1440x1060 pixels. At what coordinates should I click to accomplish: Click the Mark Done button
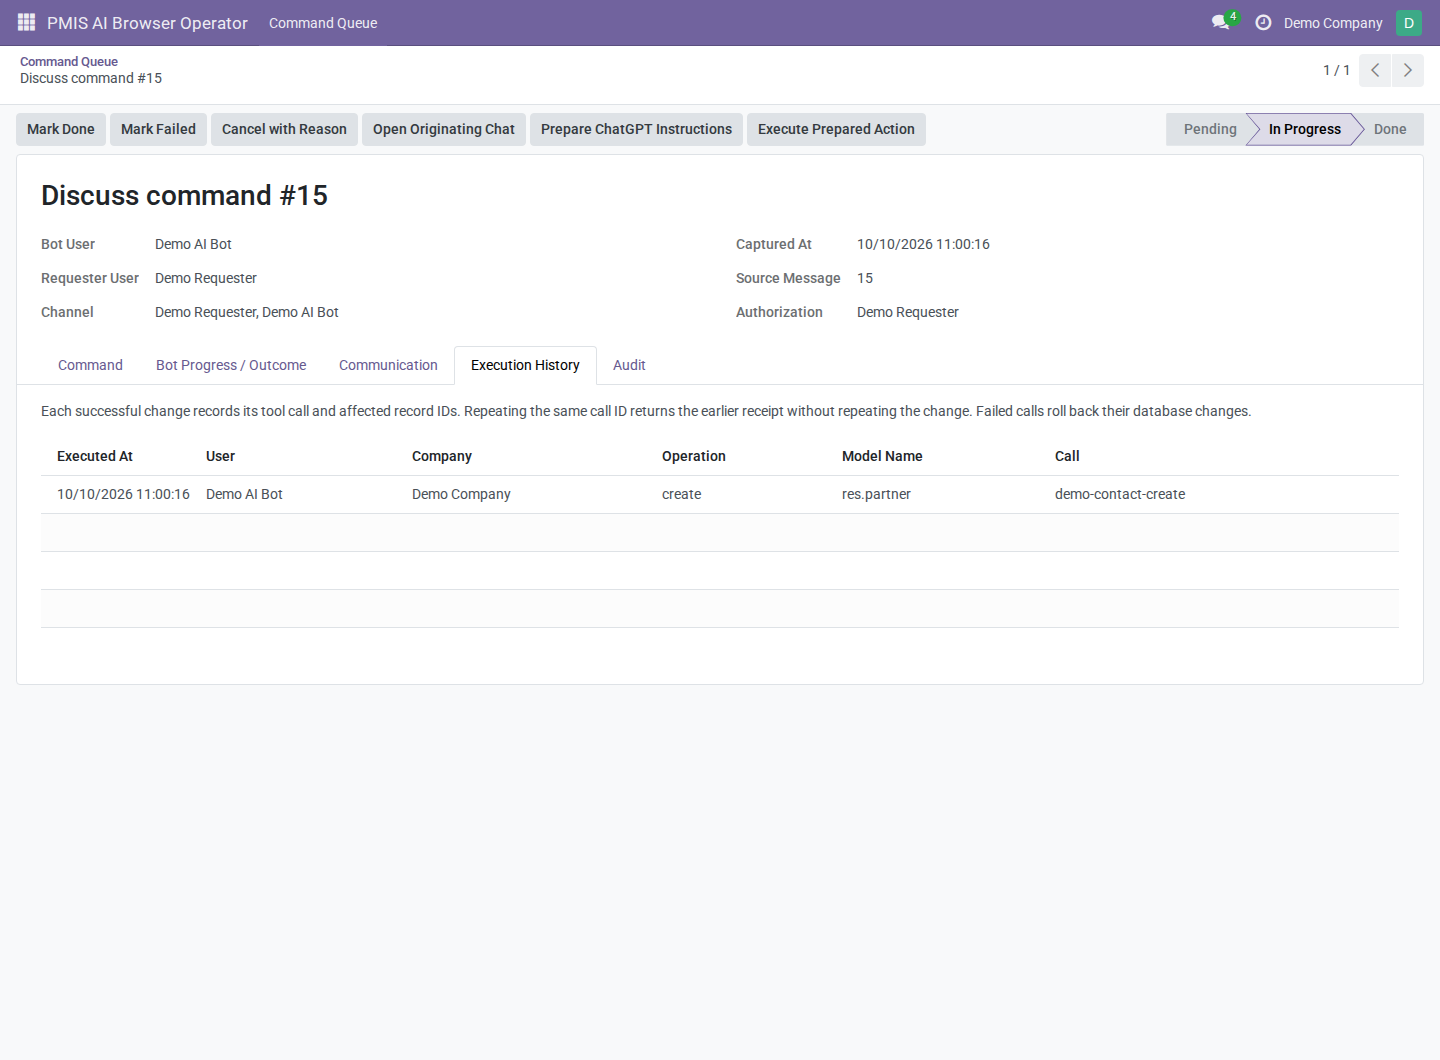pyautogui.click(x=61, y=129)
